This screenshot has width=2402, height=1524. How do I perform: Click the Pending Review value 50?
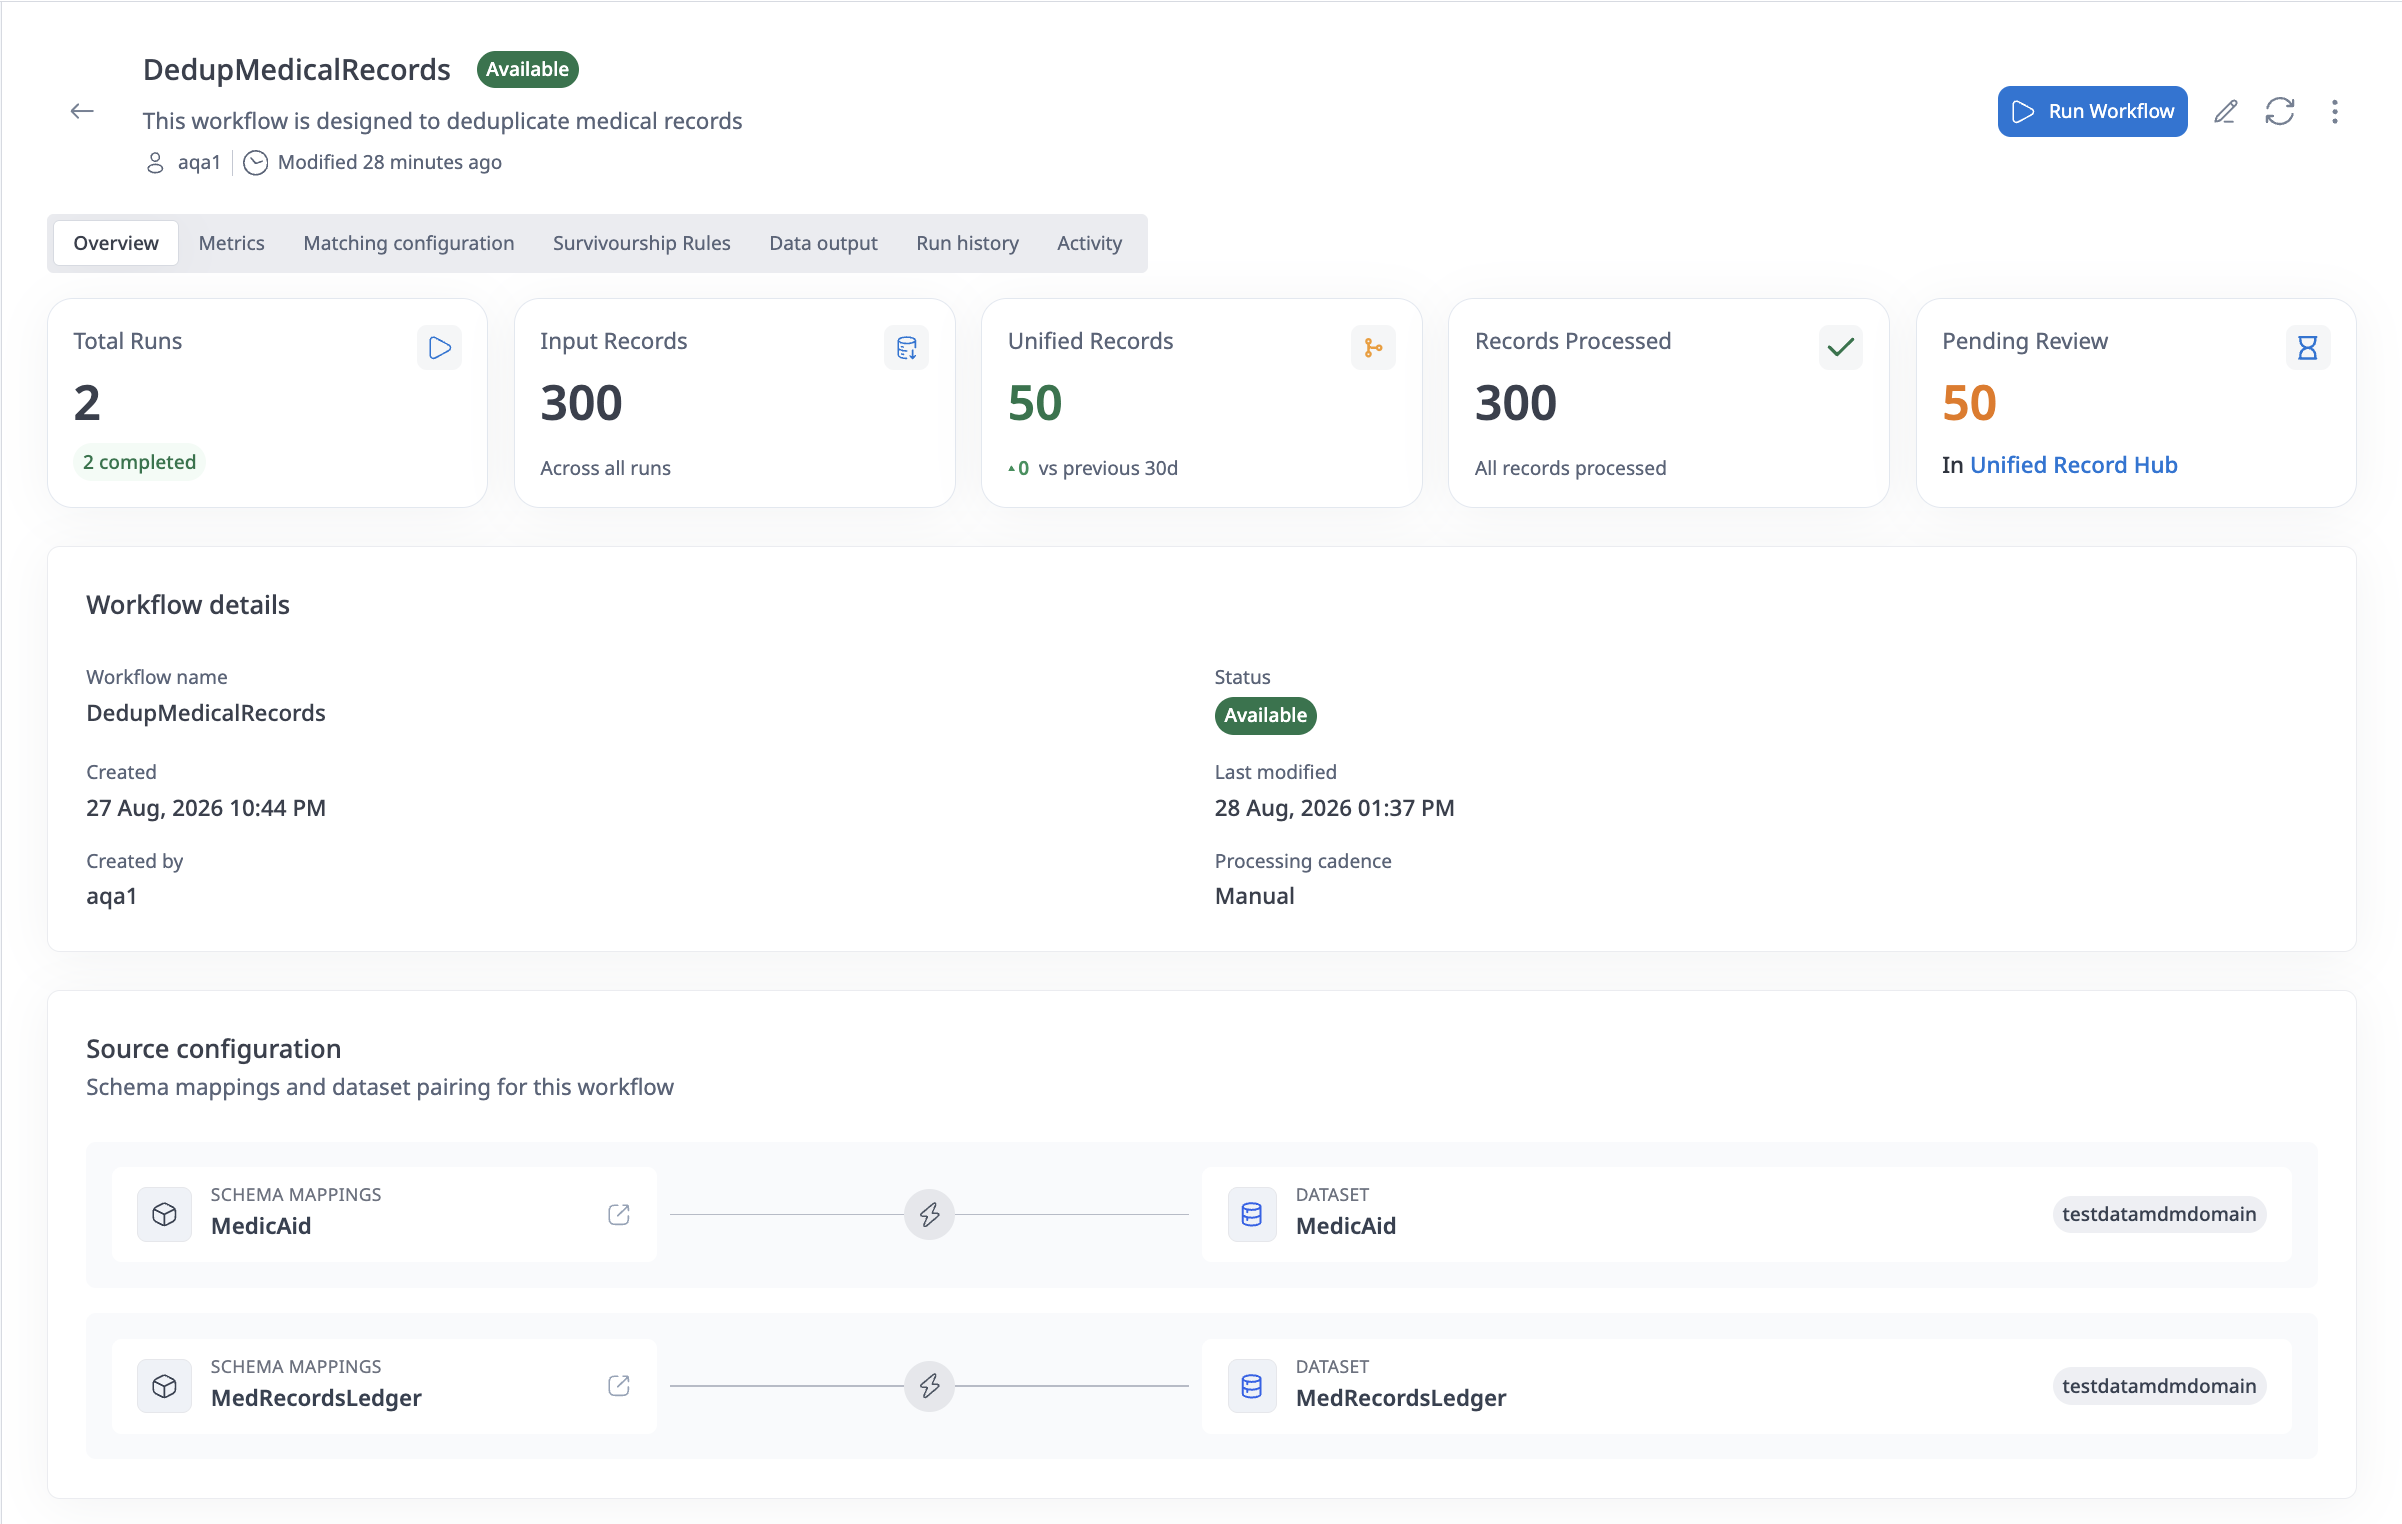point(1969,403)
